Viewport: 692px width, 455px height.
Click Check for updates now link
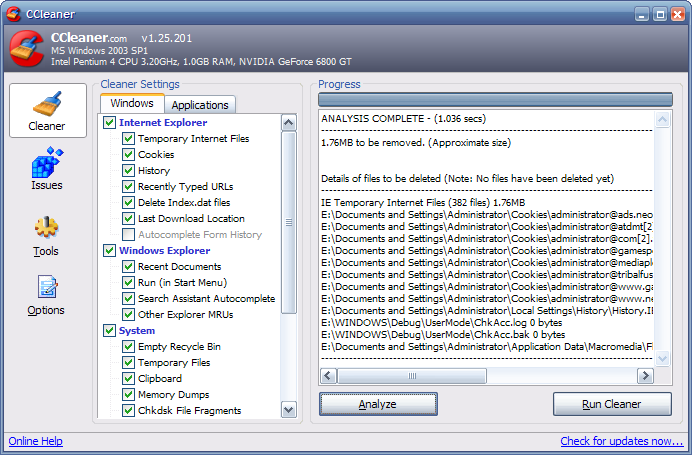tap(621, 441)
